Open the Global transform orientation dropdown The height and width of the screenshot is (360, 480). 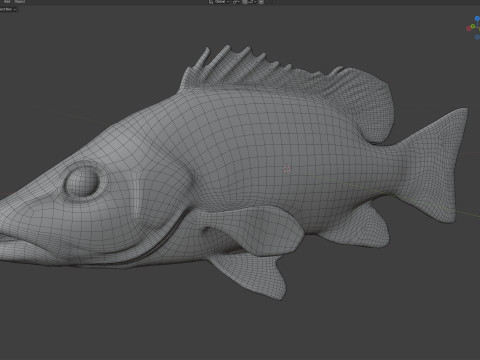pos(219,2)
